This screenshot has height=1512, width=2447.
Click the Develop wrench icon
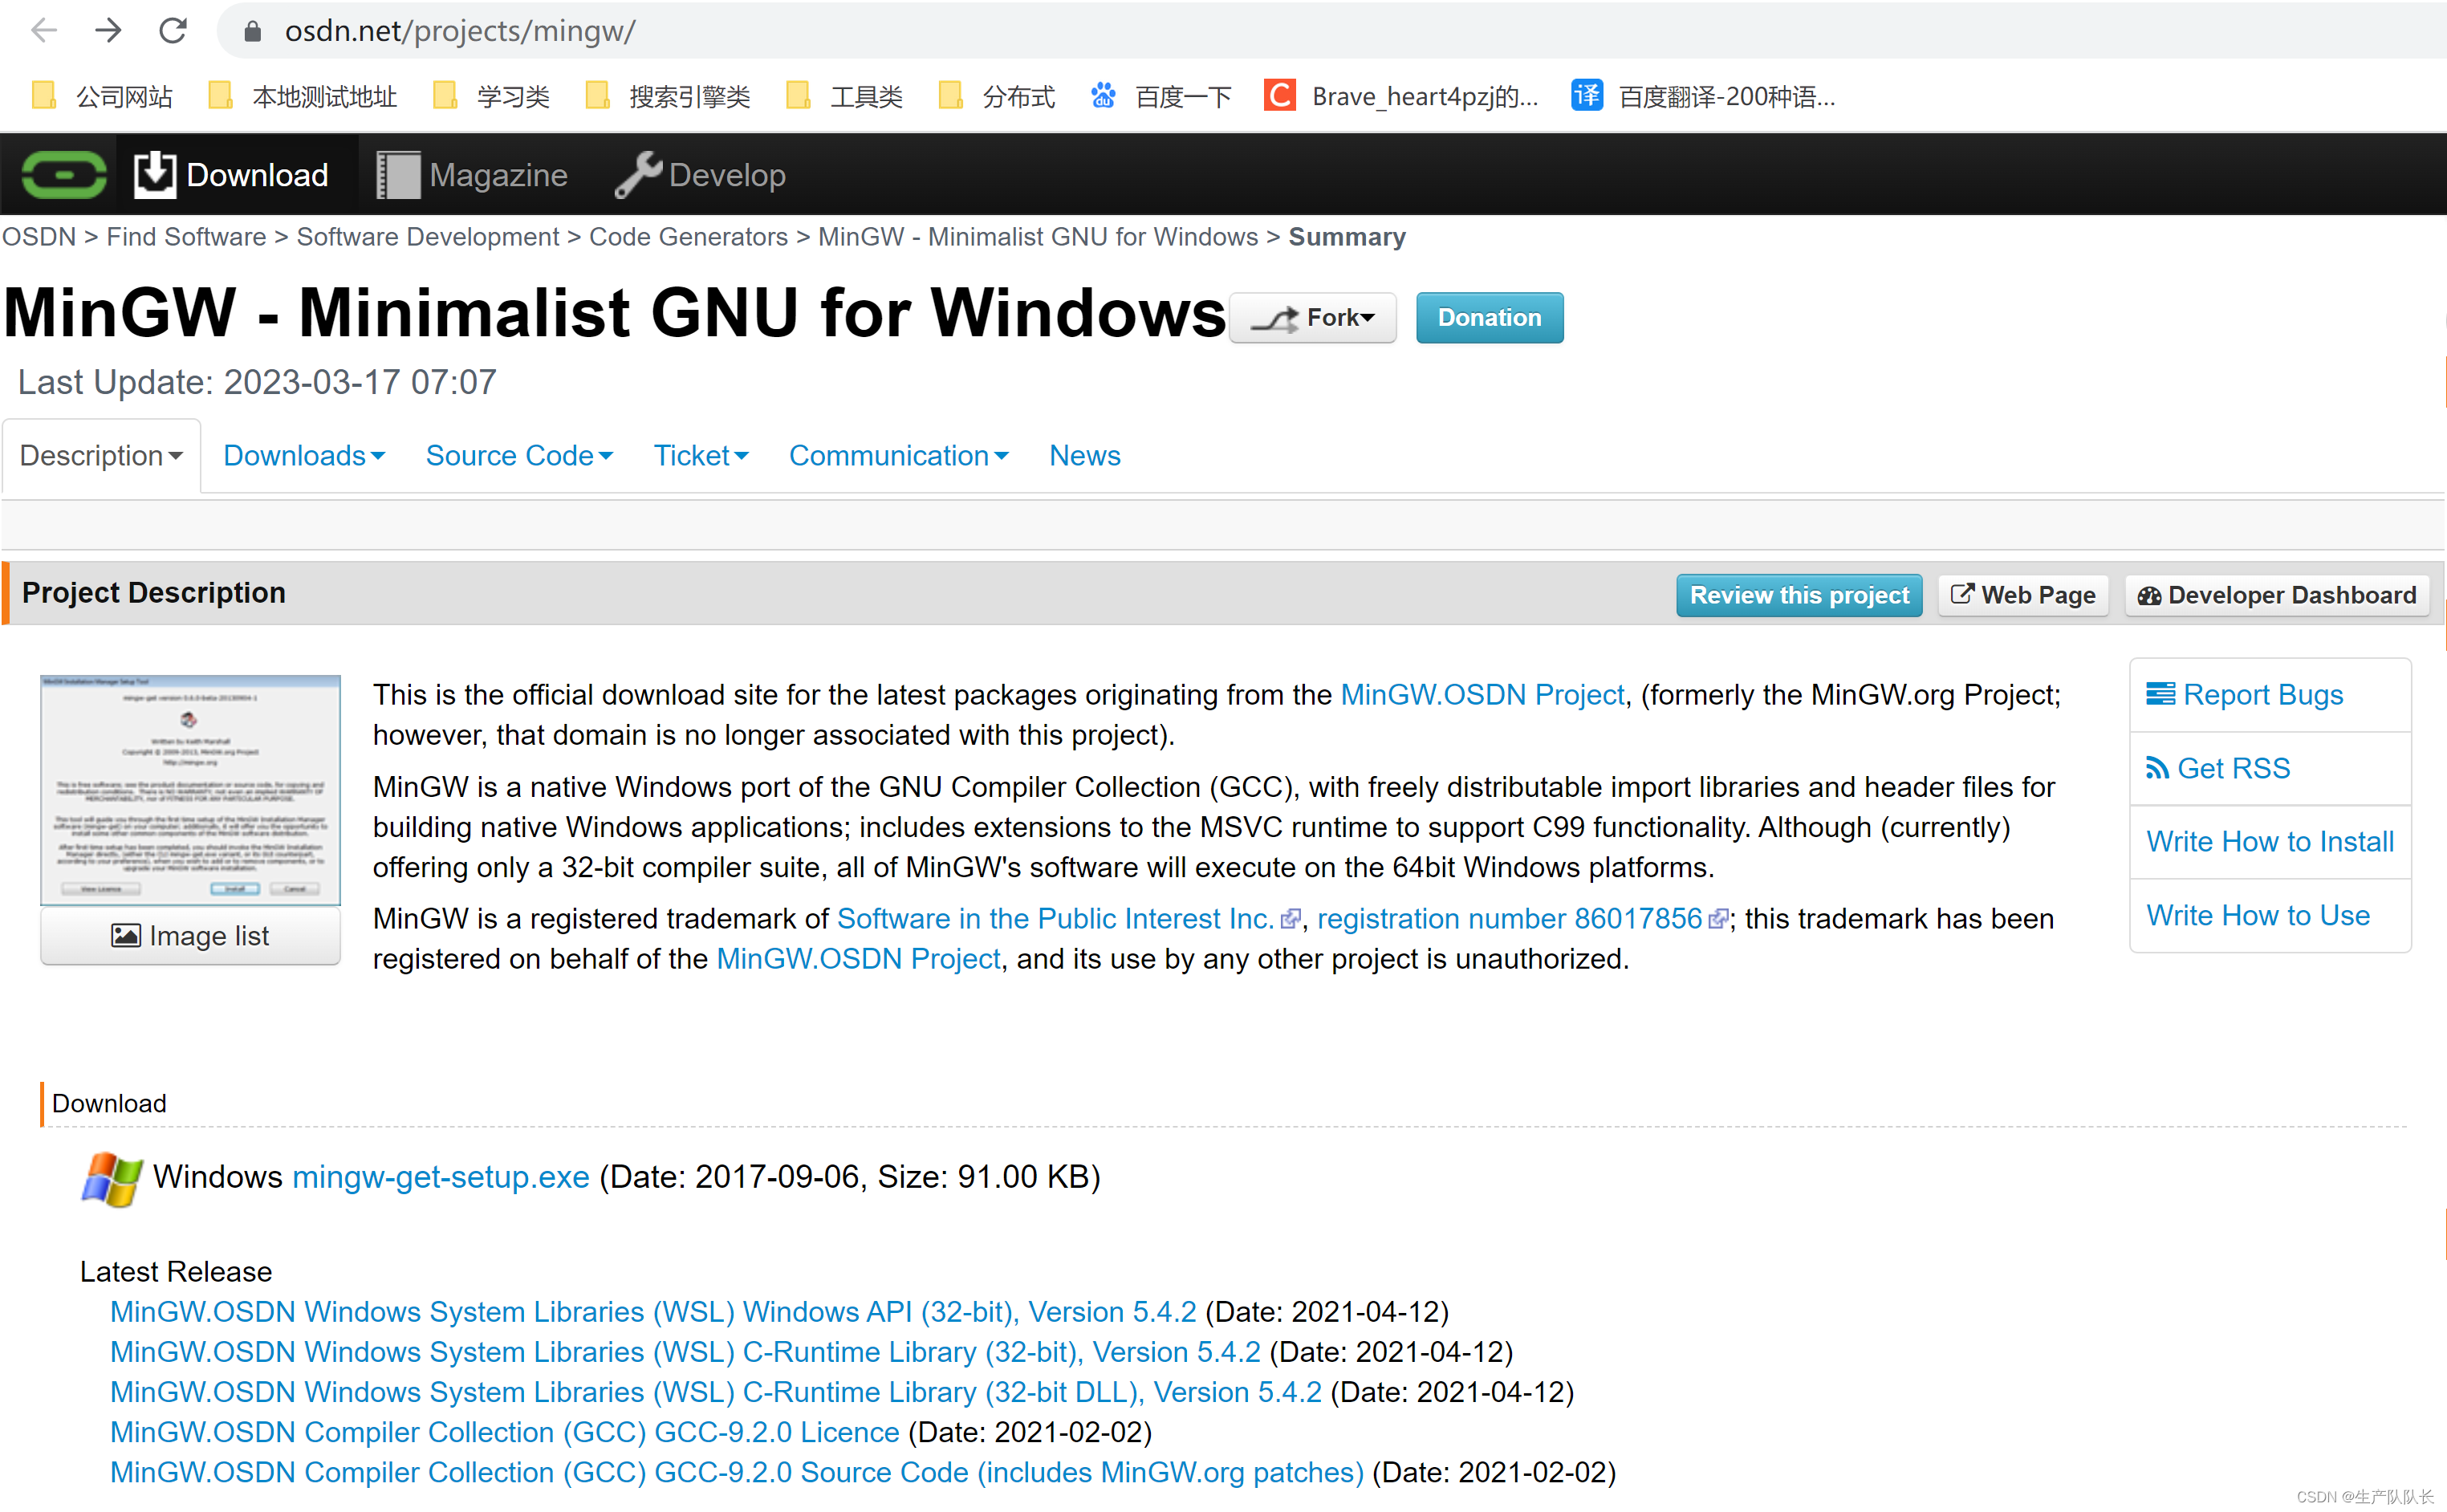[637, 175]
